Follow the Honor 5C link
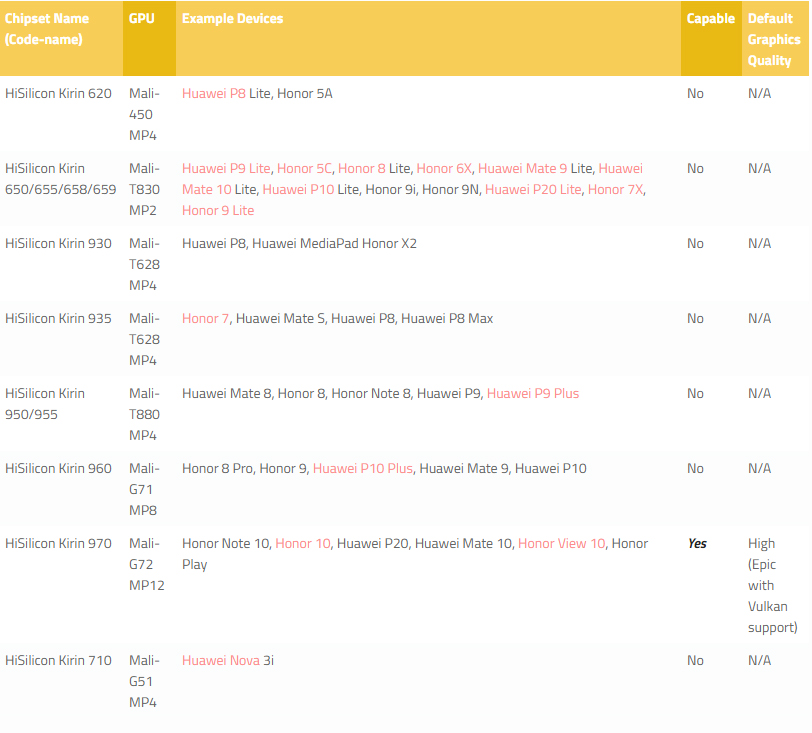The height and width of the screenshot is (733, 812). pyautogui.click(x=304, y=169)
